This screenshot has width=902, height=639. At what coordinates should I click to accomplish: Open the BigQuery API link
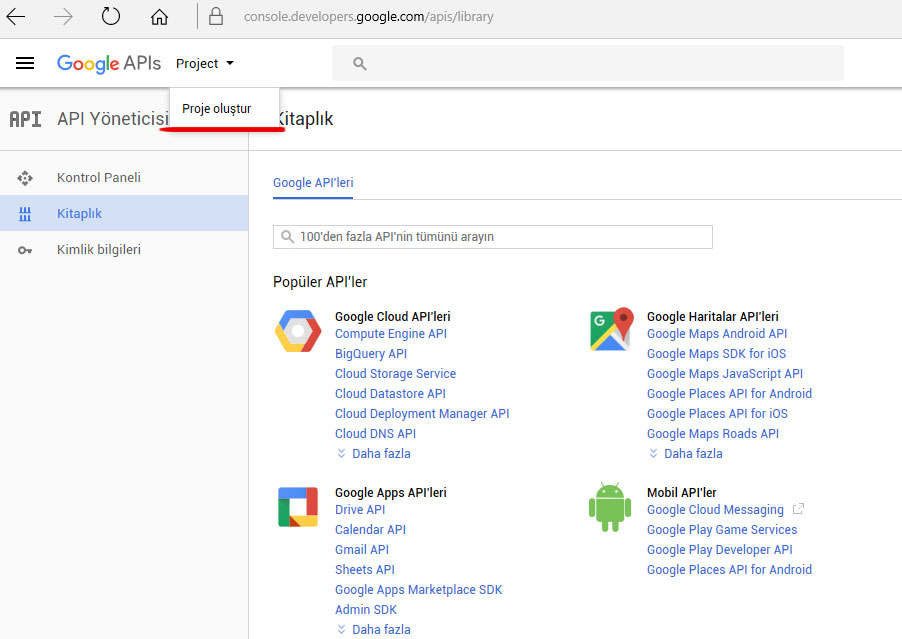[371, 354]
